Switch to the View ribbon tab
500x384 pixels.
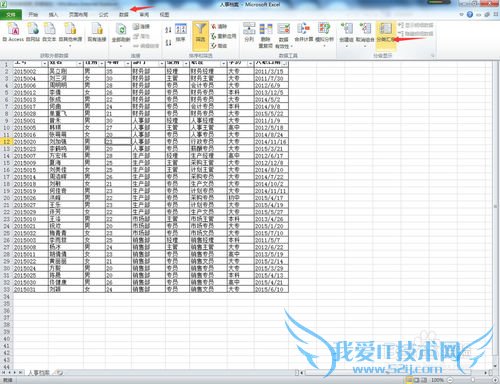click(164, 15)
